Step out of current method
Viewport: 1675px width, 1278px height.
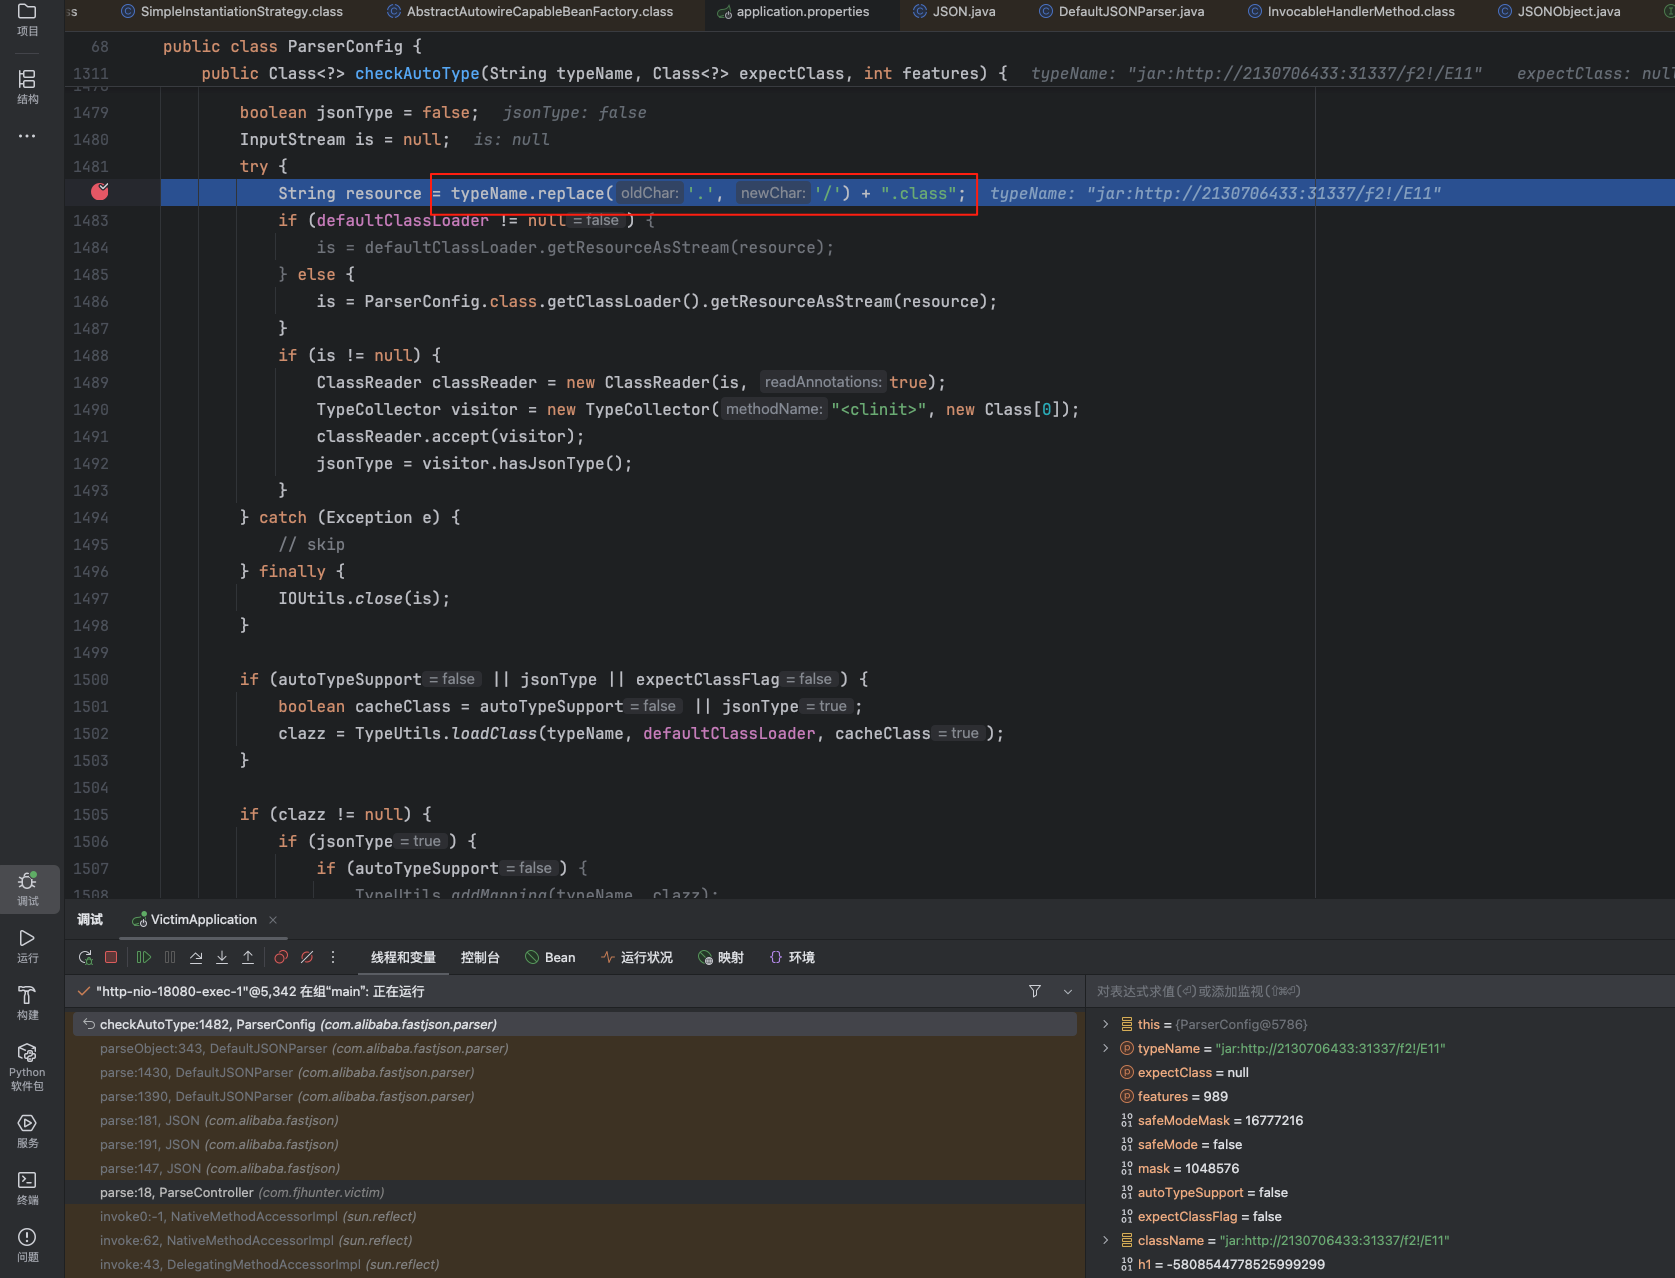click(248, 957)
